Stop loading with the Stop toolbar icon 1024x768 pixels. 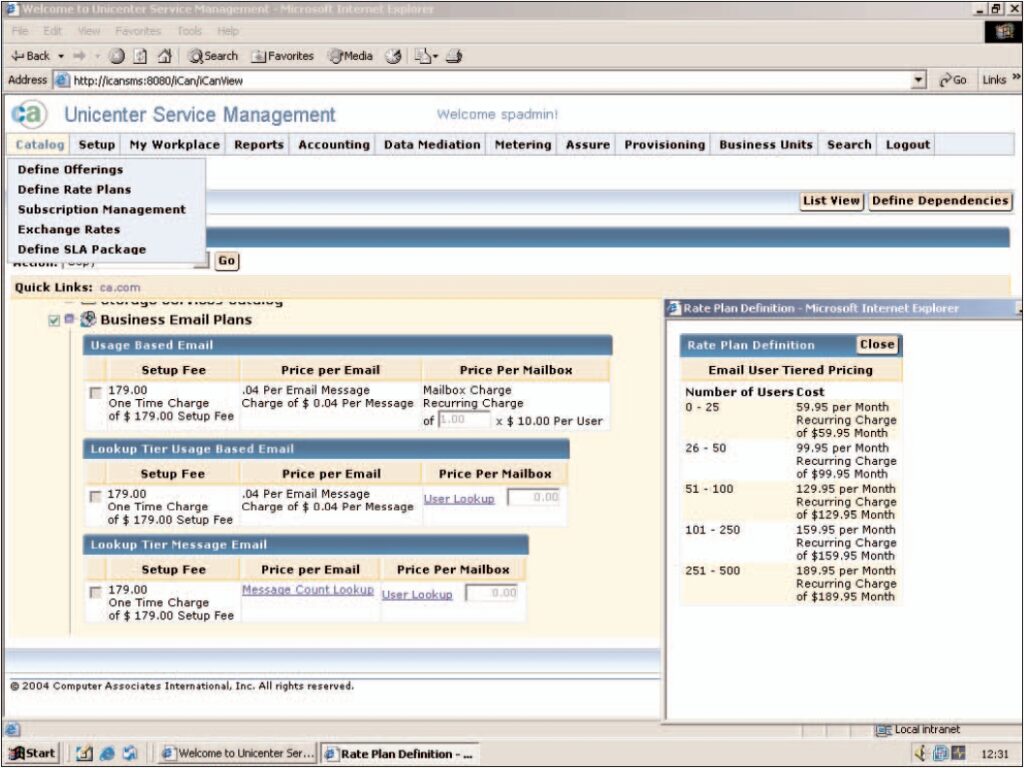(x=116, y=56)
